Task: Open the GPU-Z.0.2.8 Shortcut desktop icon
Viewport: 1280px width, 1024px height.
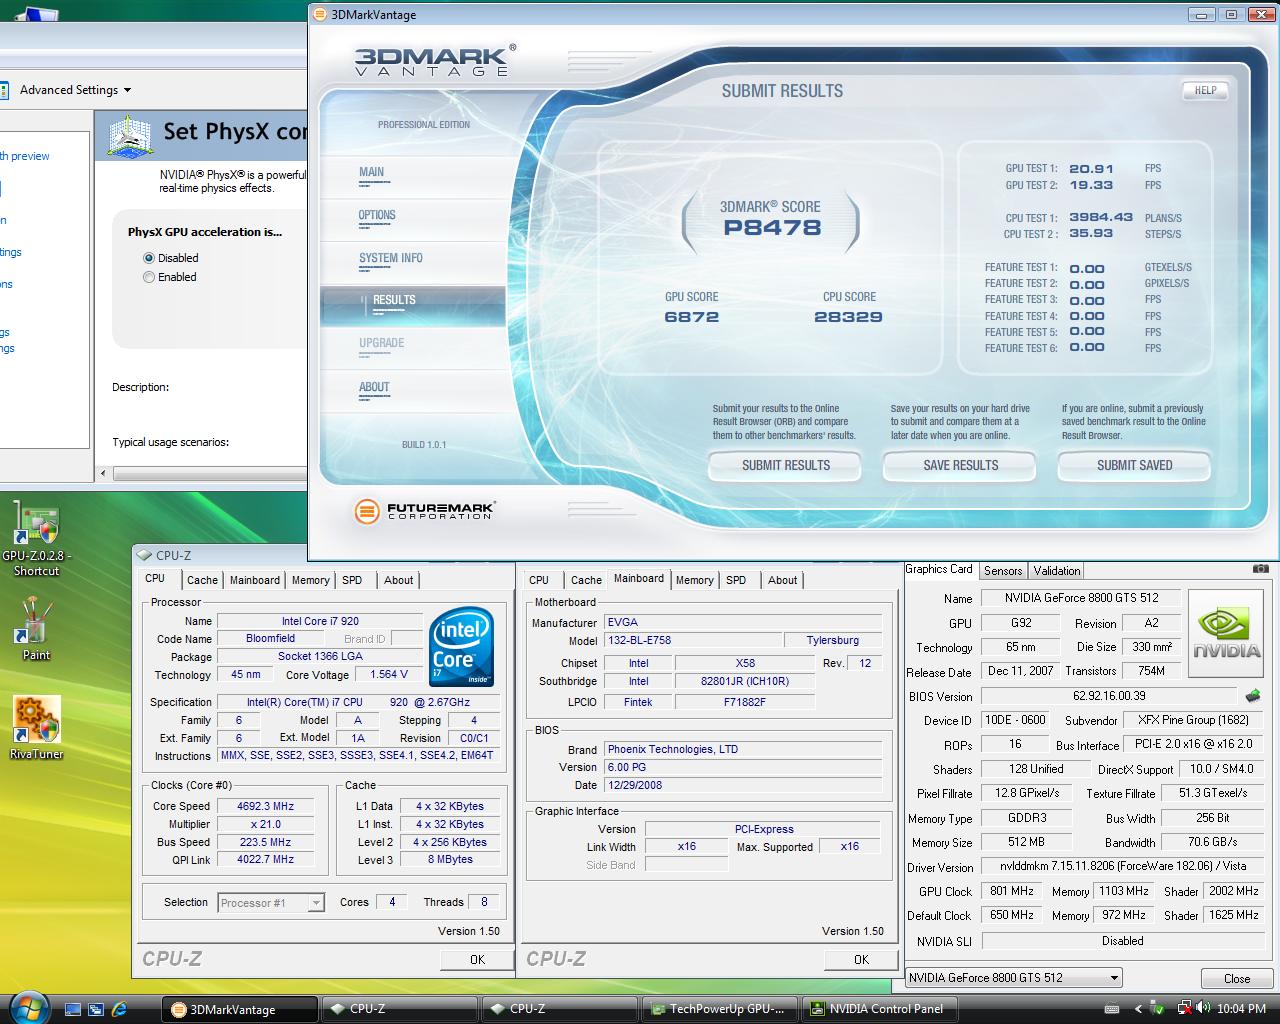Action: [x=36, y=539]
